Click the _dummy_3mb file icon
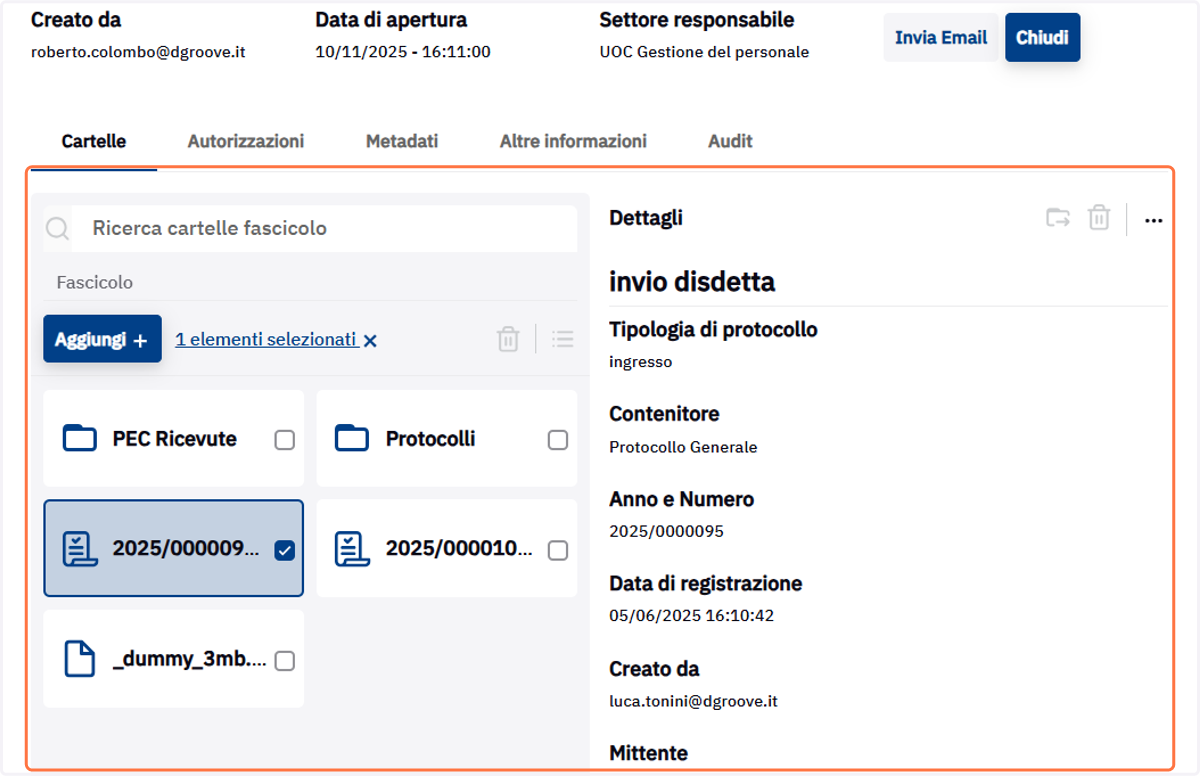Image resolution: width=1200 pixels, height=776 pixels. point(80,660)
